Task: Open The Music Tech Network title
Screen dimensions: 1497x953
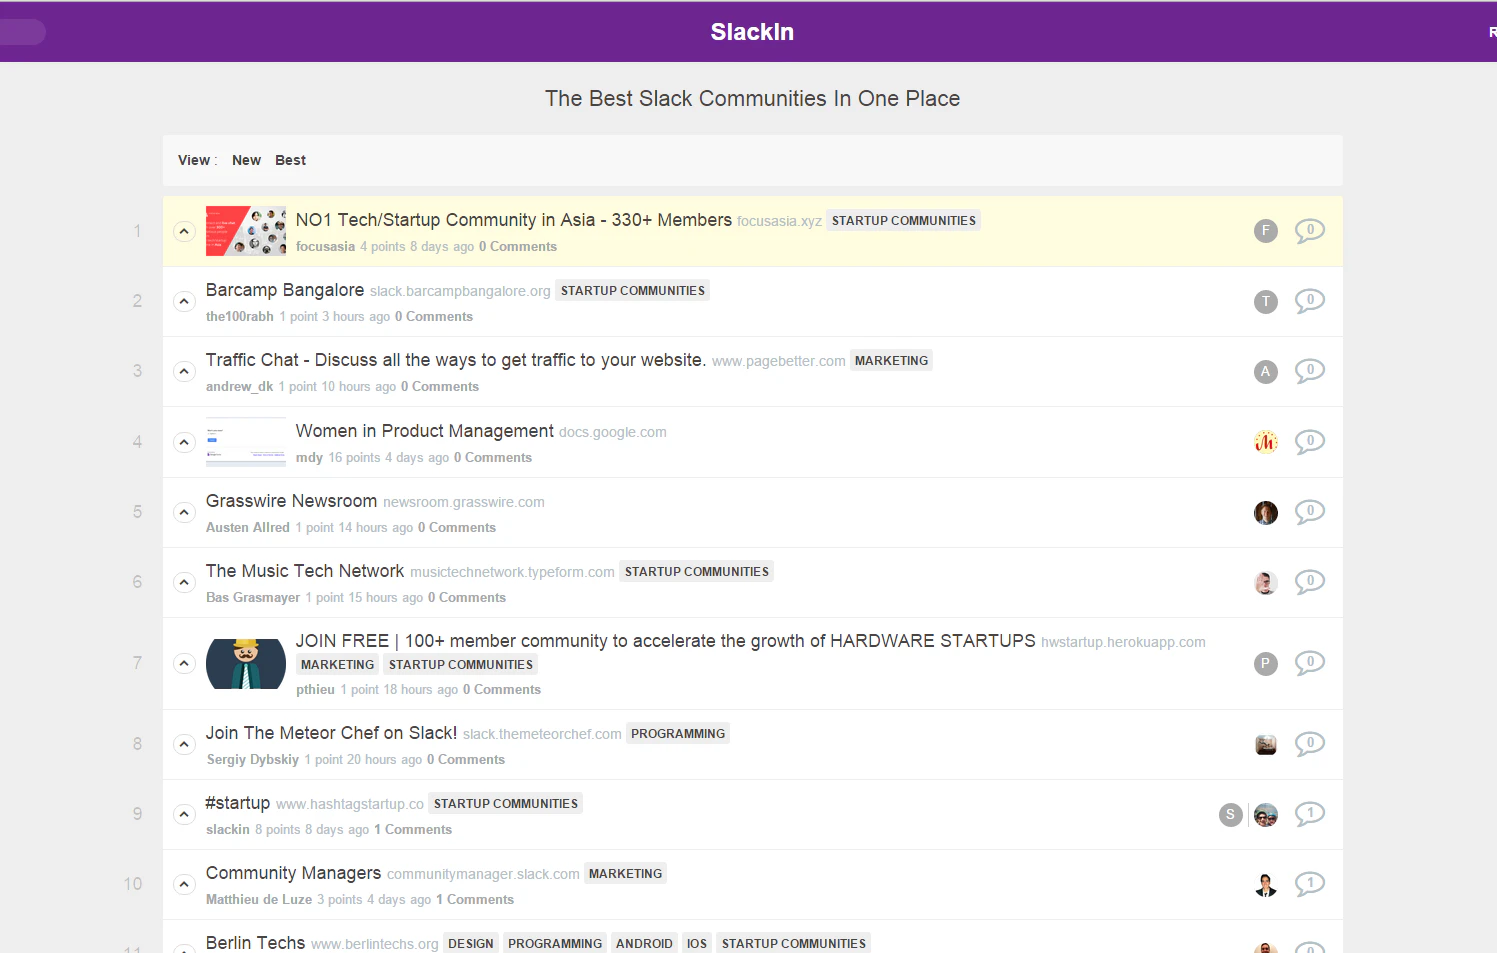Action: coord(305,571)
